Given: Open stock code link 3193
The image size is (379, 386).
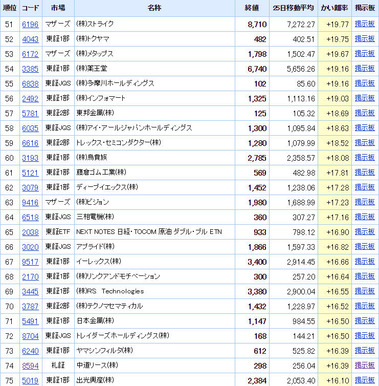Looking at the screenshot, I should point(30,158).
